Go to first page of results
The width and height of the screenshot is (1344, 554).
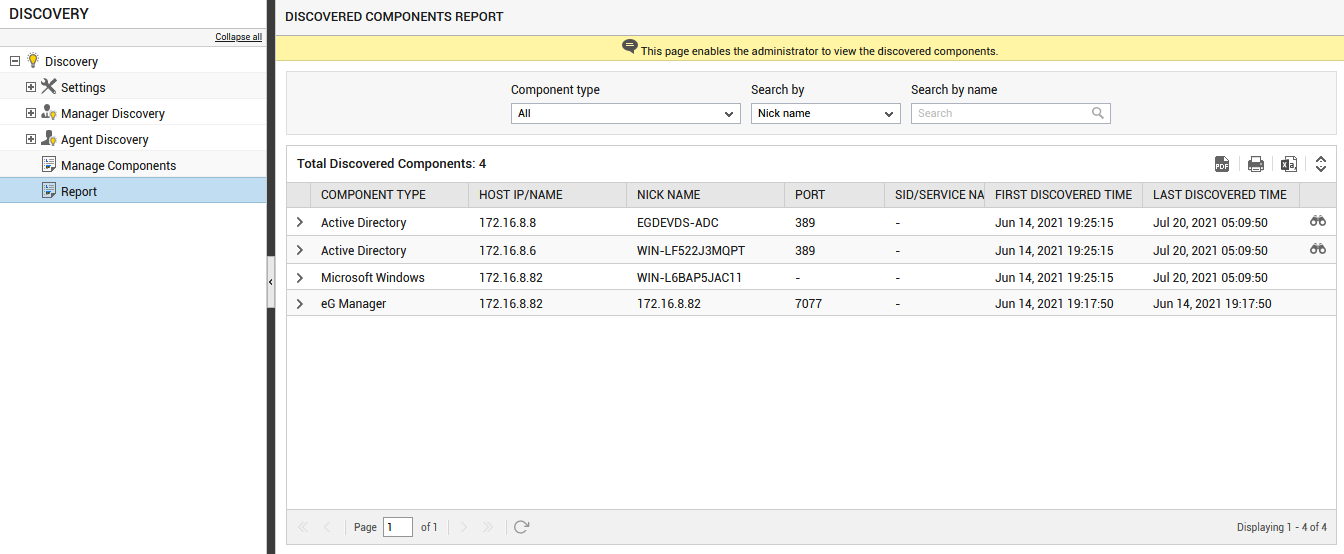(303, 527)
